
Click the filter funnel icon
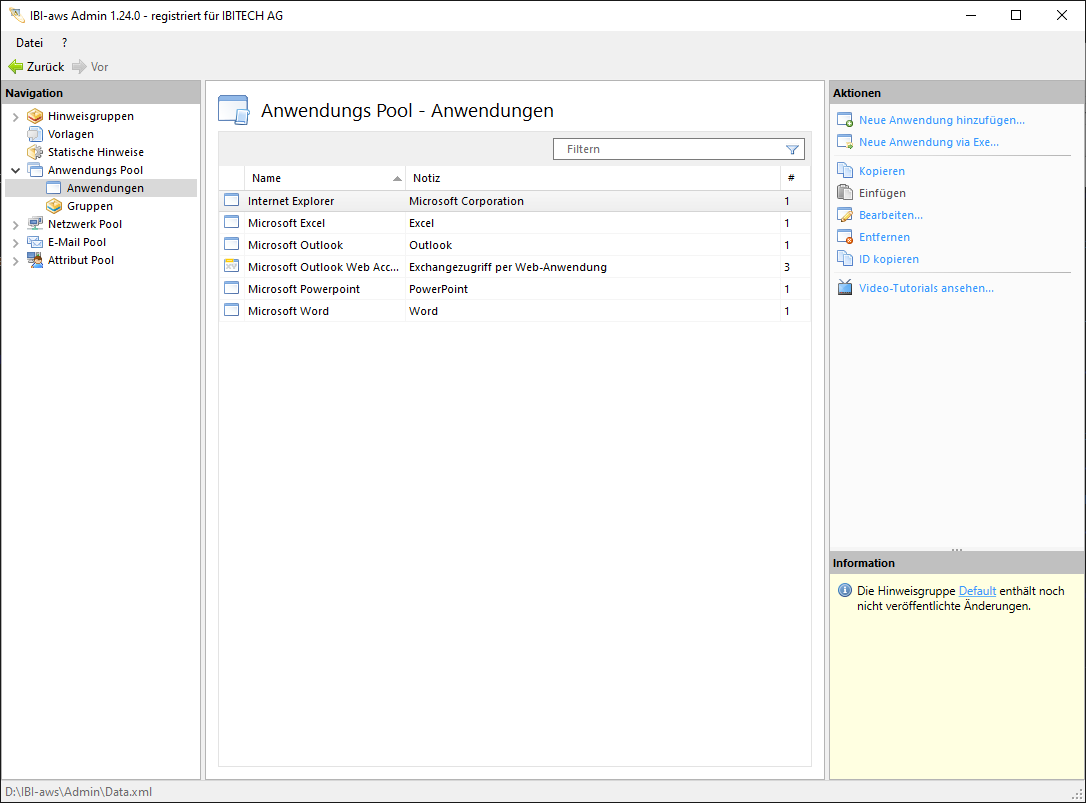point(792,149)
